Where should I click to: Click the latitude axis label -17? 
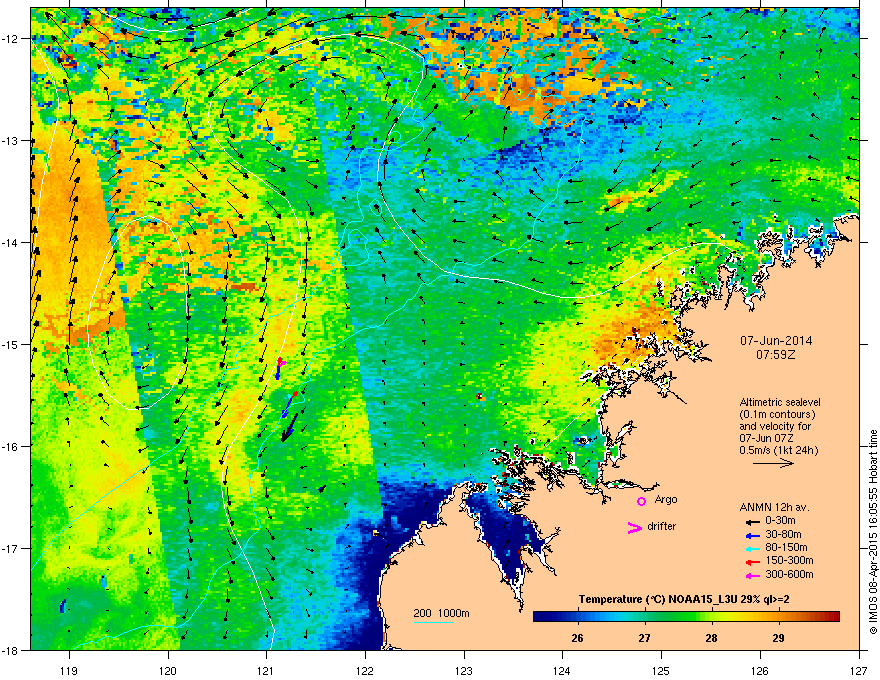click(11, 549)
